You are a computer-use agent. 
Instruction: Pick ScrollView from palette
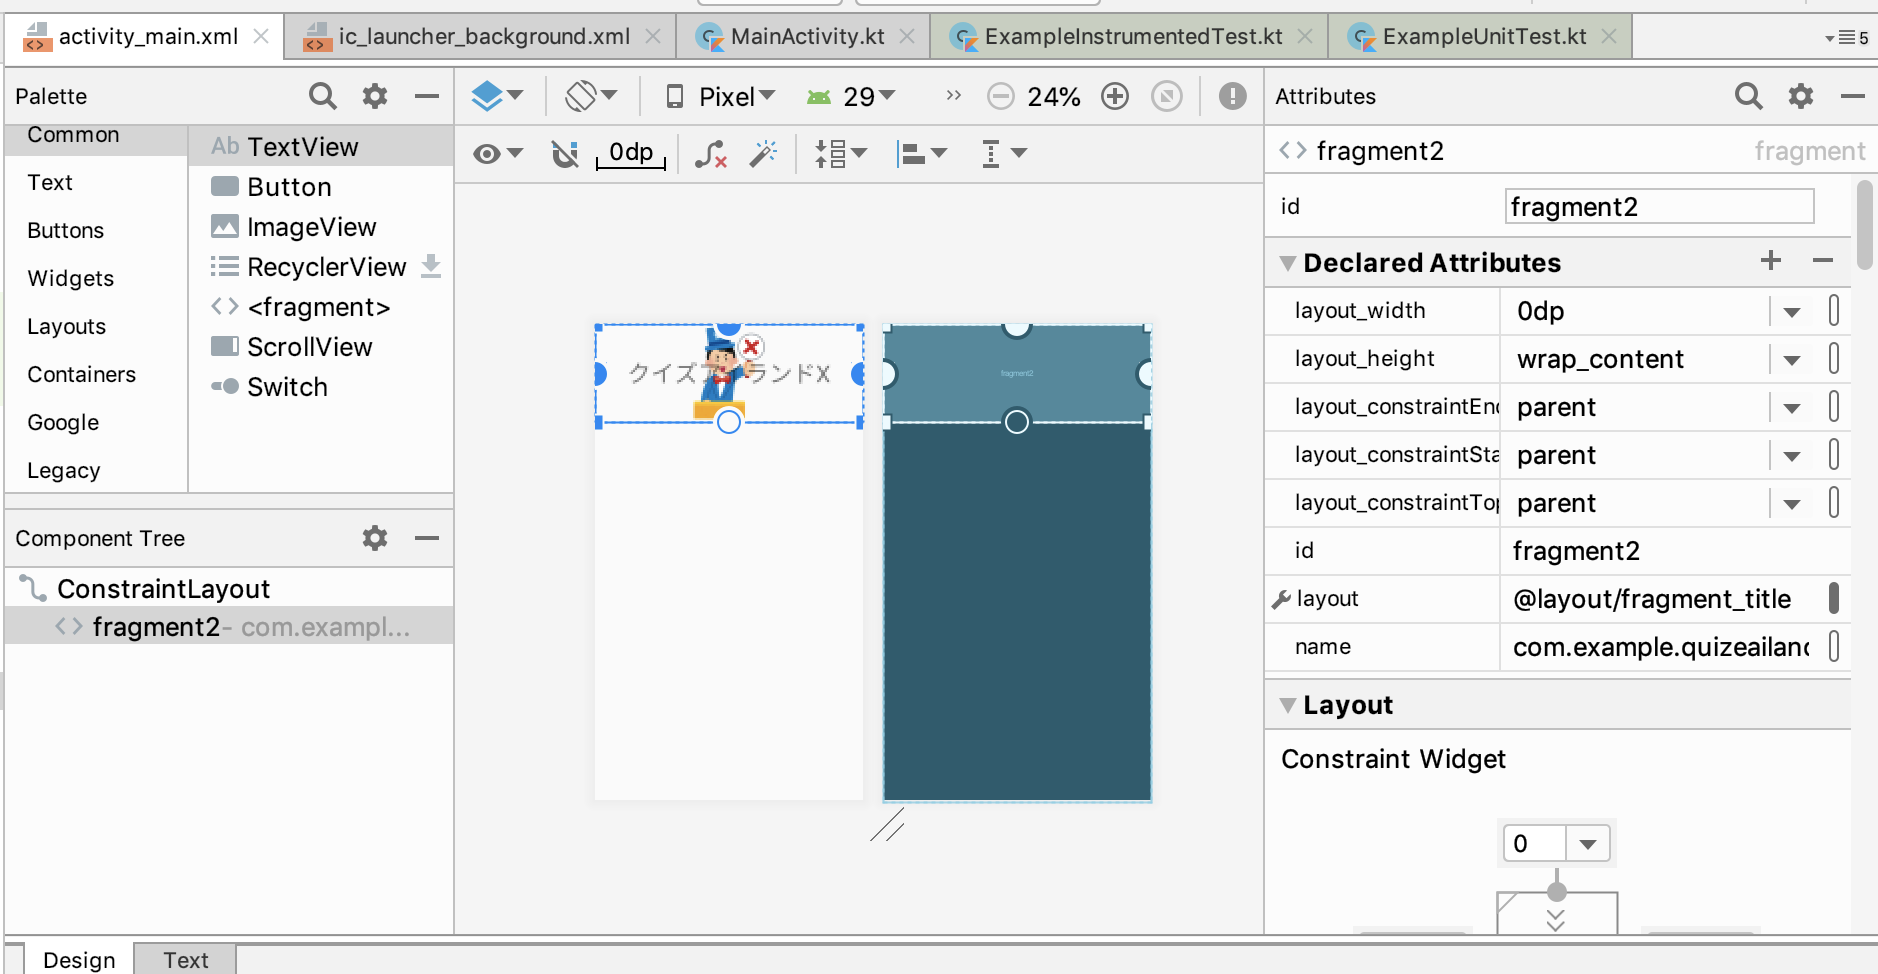pyautogui.click(x=321, y=347)
